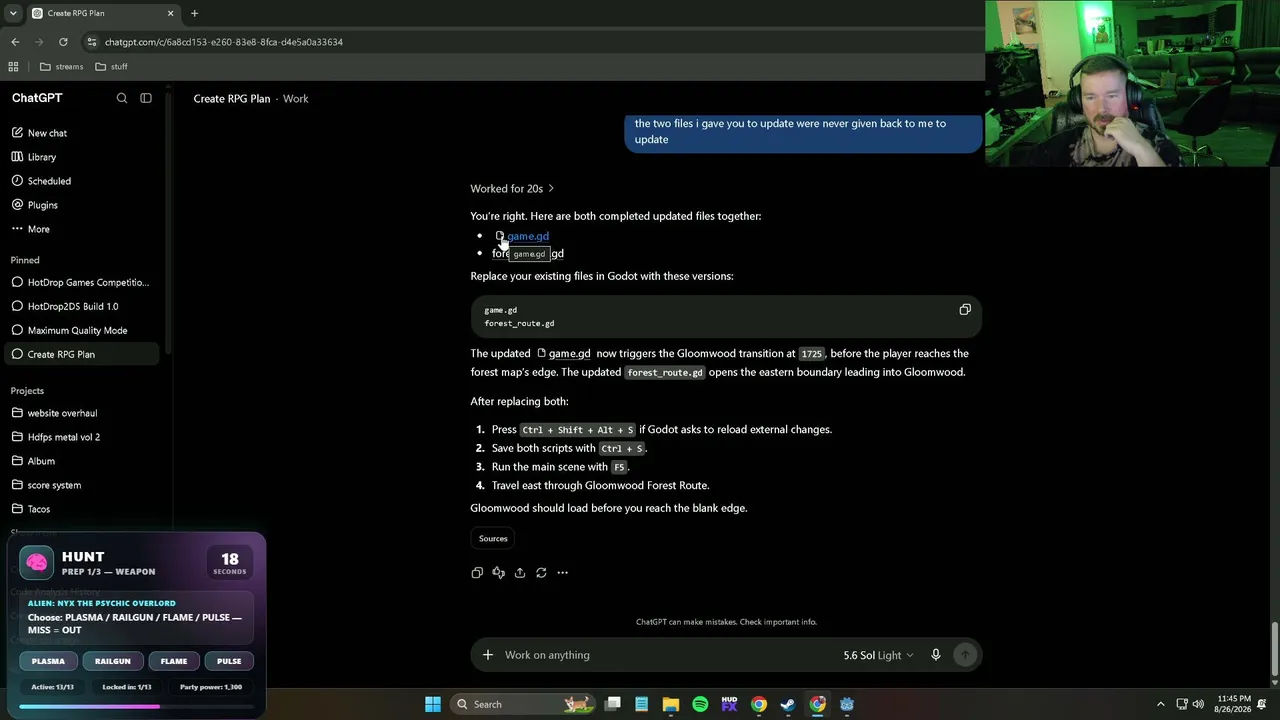Add an attachment with the plus icon
The height and width of the screenshot is (720, 1280).
(488, 655)
